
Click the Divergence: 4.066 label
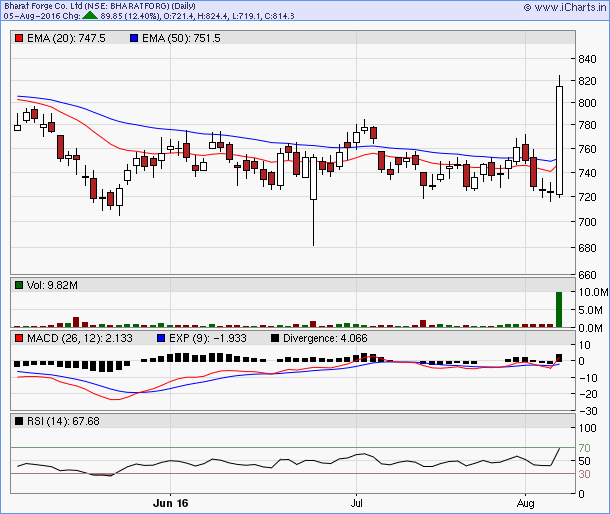coord(325,338)
